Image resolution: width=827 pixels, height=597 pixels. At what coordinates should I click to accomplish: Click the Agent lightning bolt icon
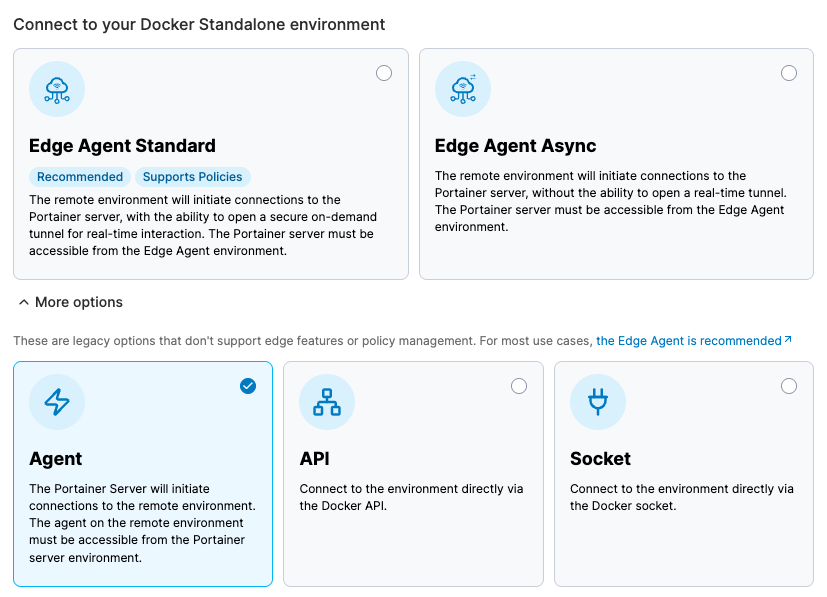57,402
